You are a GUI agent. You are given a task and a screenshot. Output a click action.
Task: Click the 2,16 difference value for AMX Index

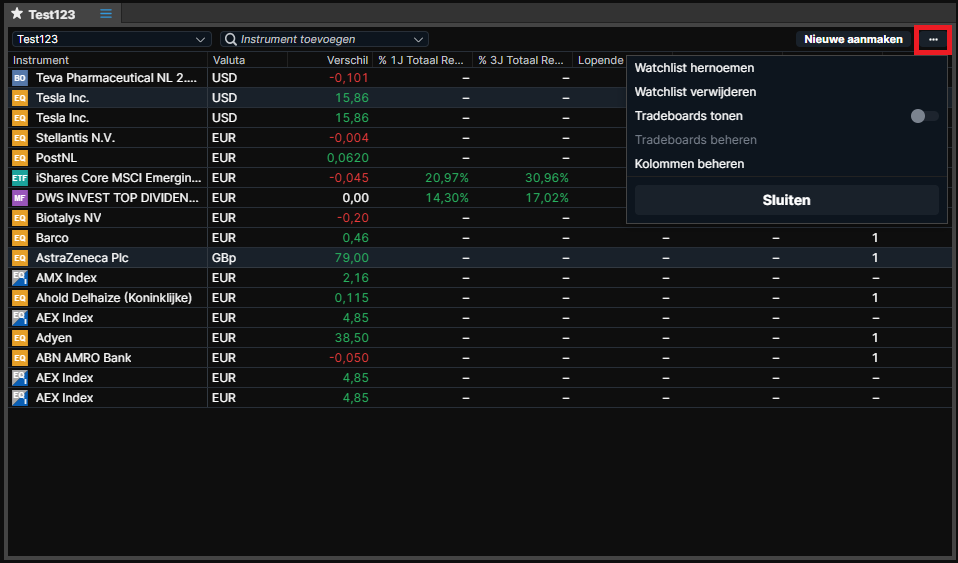click(356, 278)
